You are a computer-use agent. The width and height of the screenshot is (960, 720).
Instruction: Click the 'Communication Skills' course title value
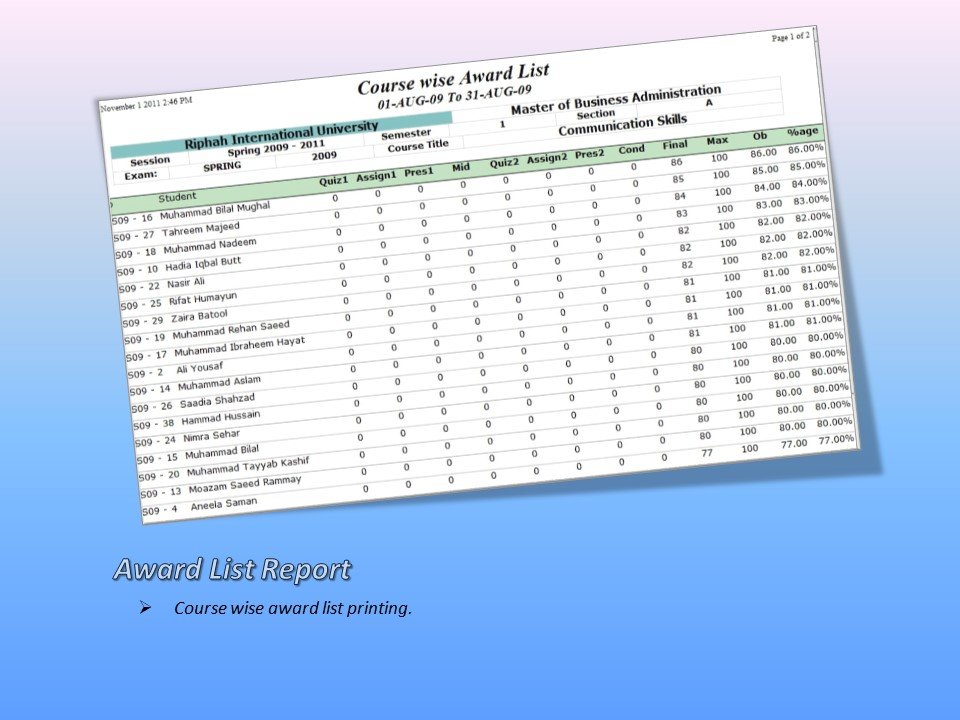tap(623, 125)
